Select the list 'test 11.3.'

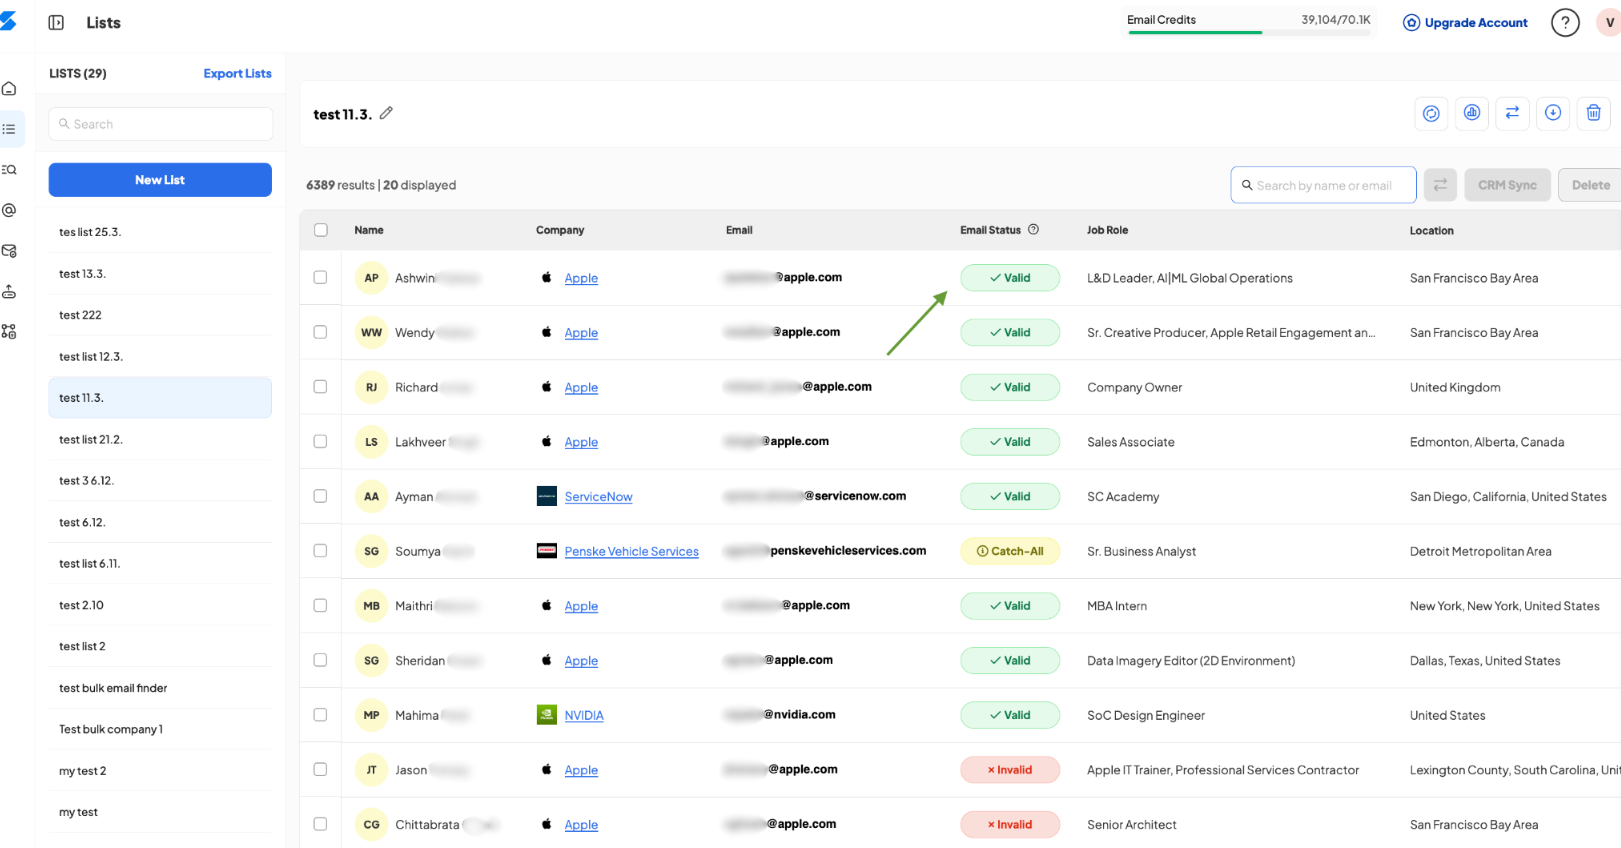pyautogui.click(x=160, y=398)
